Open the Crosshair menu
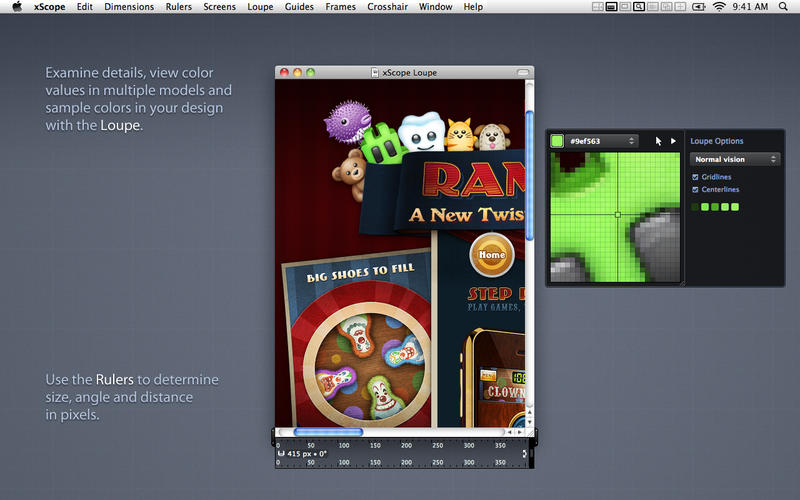Viewport: 800px width, 500px height. point(386,7)
